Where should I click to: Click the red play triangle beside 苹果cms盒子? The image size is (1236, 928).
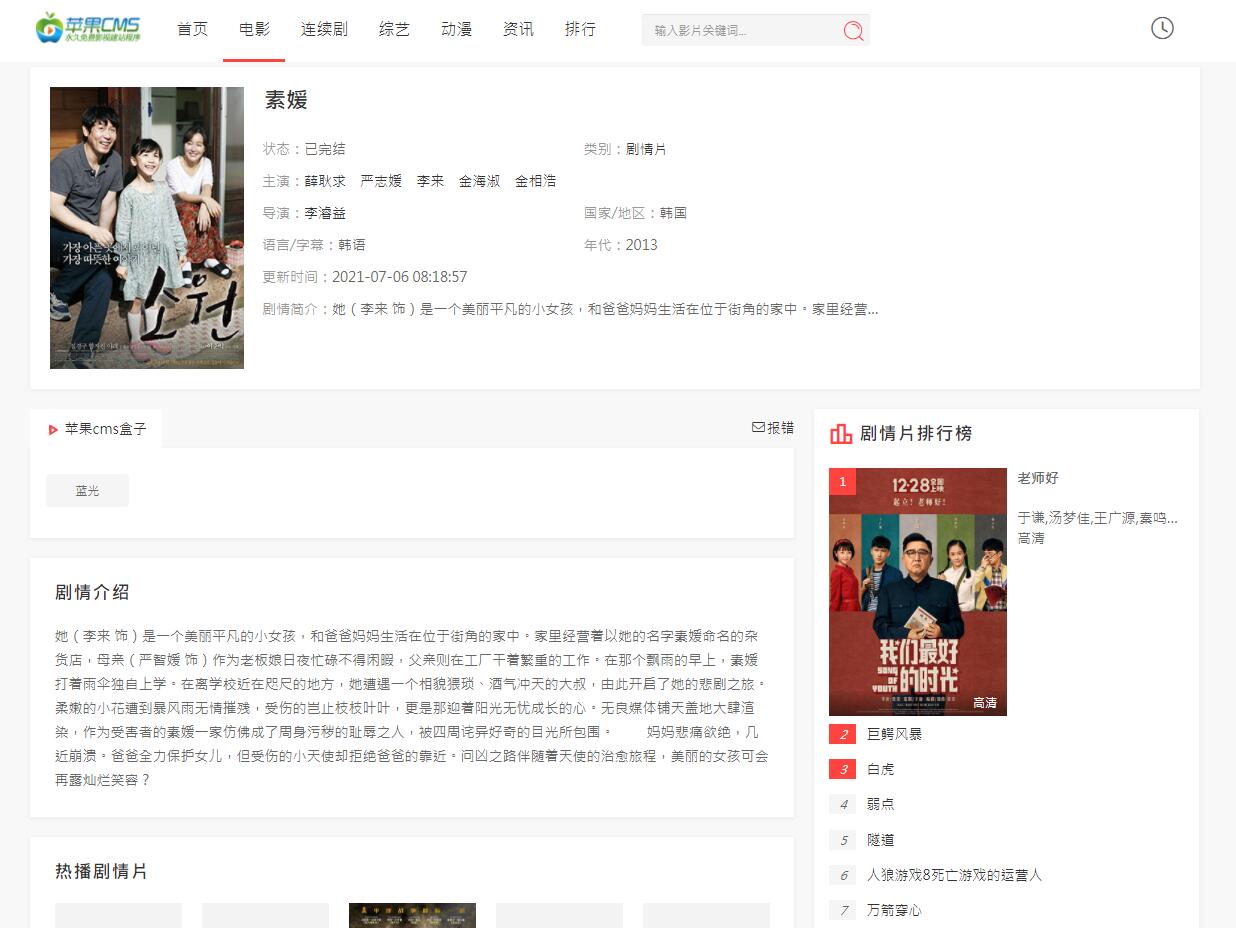tap(53, 430)
